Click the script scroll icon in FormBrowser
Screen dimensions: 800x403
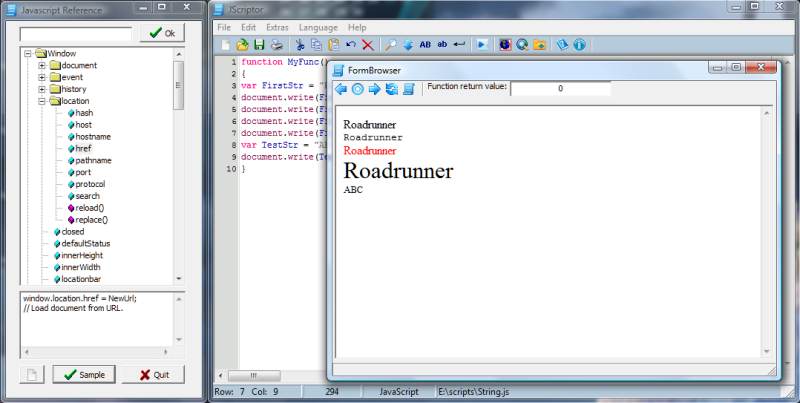coord(408,89)
